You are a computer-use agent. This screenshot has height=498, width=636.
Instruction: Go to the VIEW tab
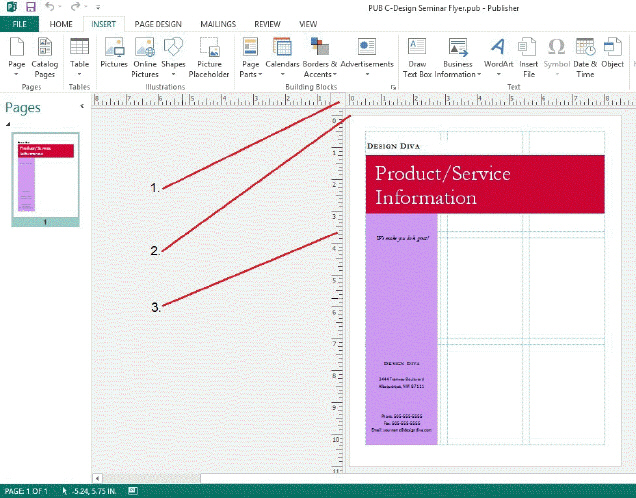click(308, 24)
